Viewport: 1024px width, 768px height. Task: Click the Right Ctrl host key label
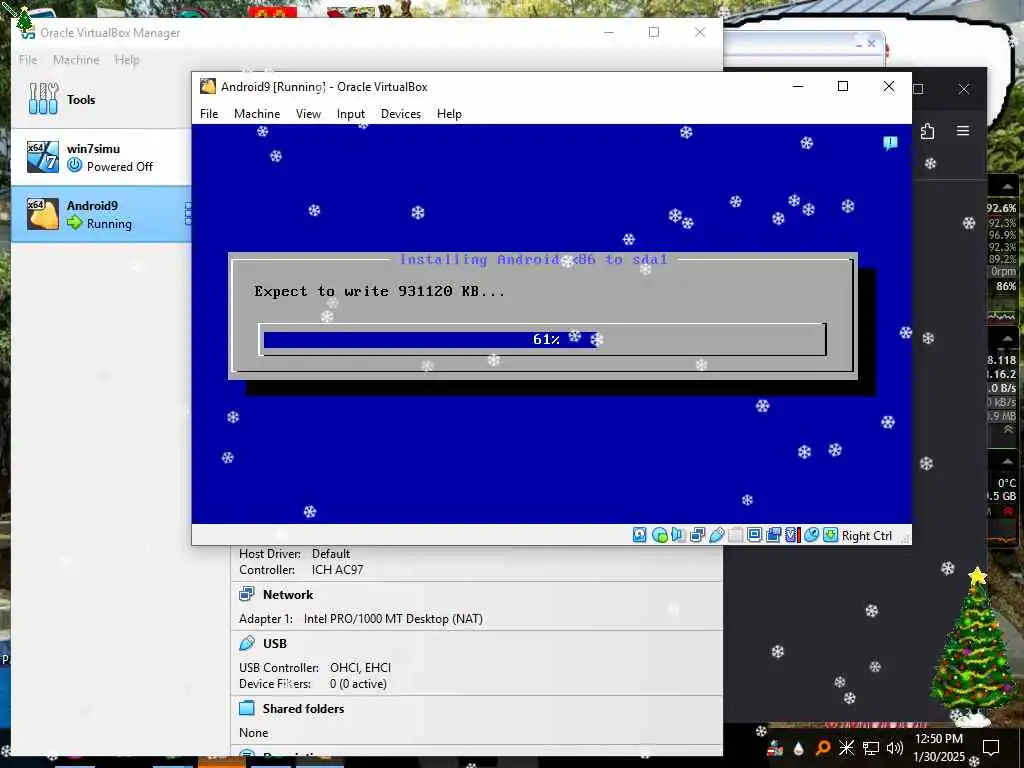coord(867,536)
